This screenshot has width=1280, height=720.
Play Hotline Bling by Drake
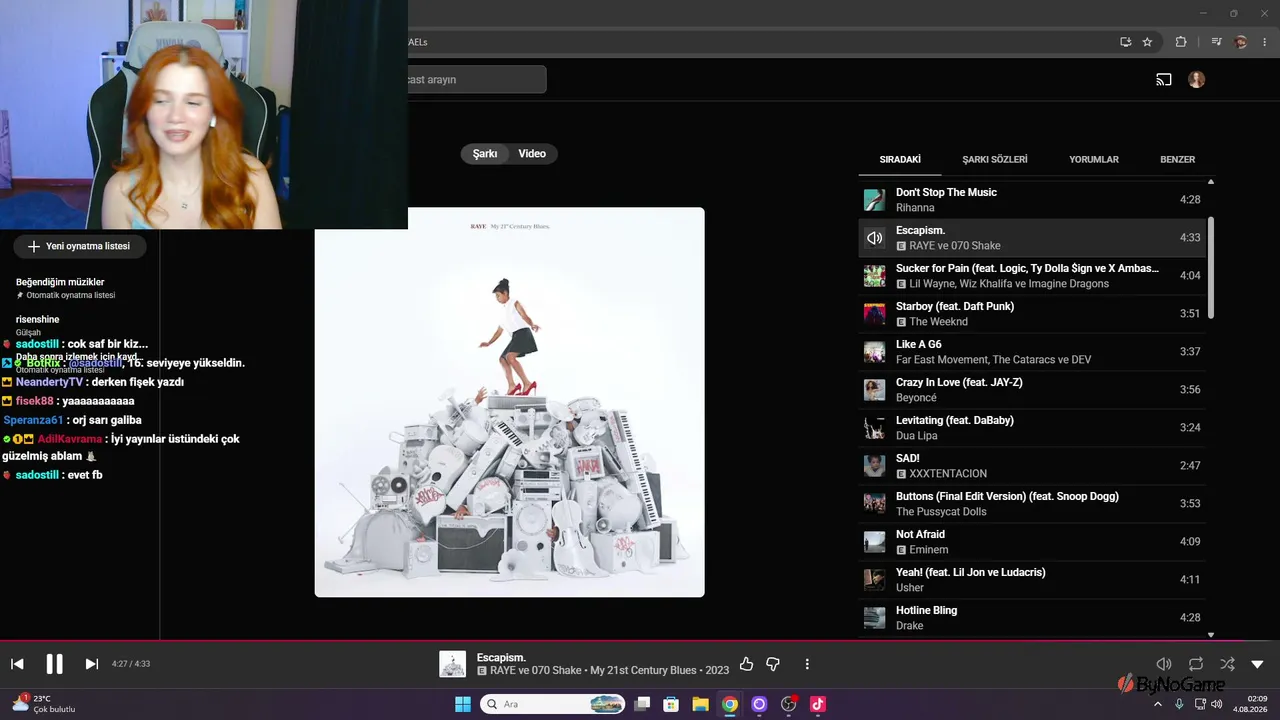[x=1032, y=618]
